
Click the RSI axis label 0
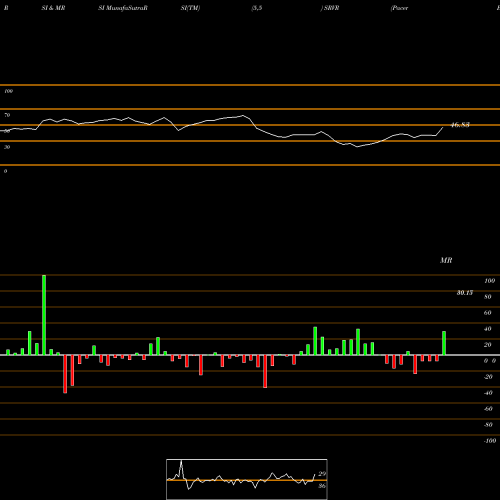[5, 171]
